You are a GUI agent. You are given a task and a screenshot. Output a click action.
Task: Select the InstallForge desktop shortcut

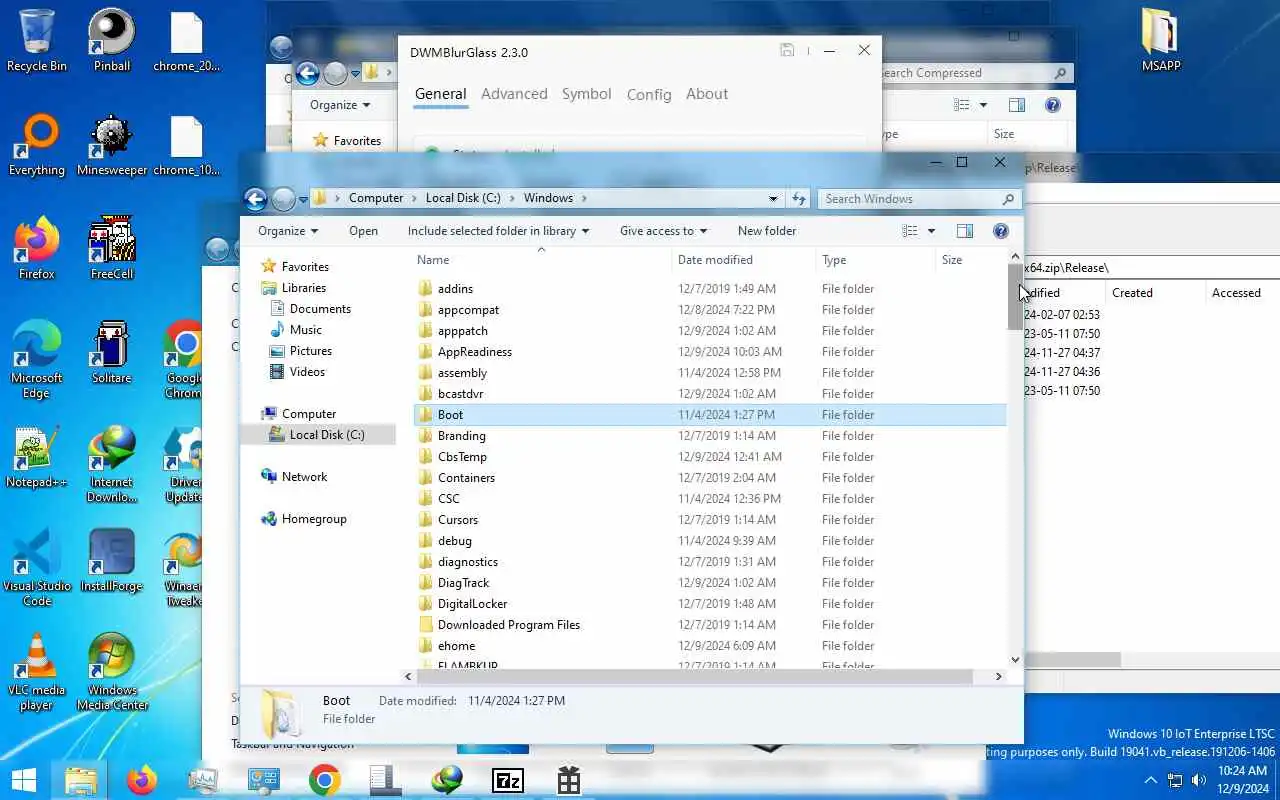coord(112,561)
